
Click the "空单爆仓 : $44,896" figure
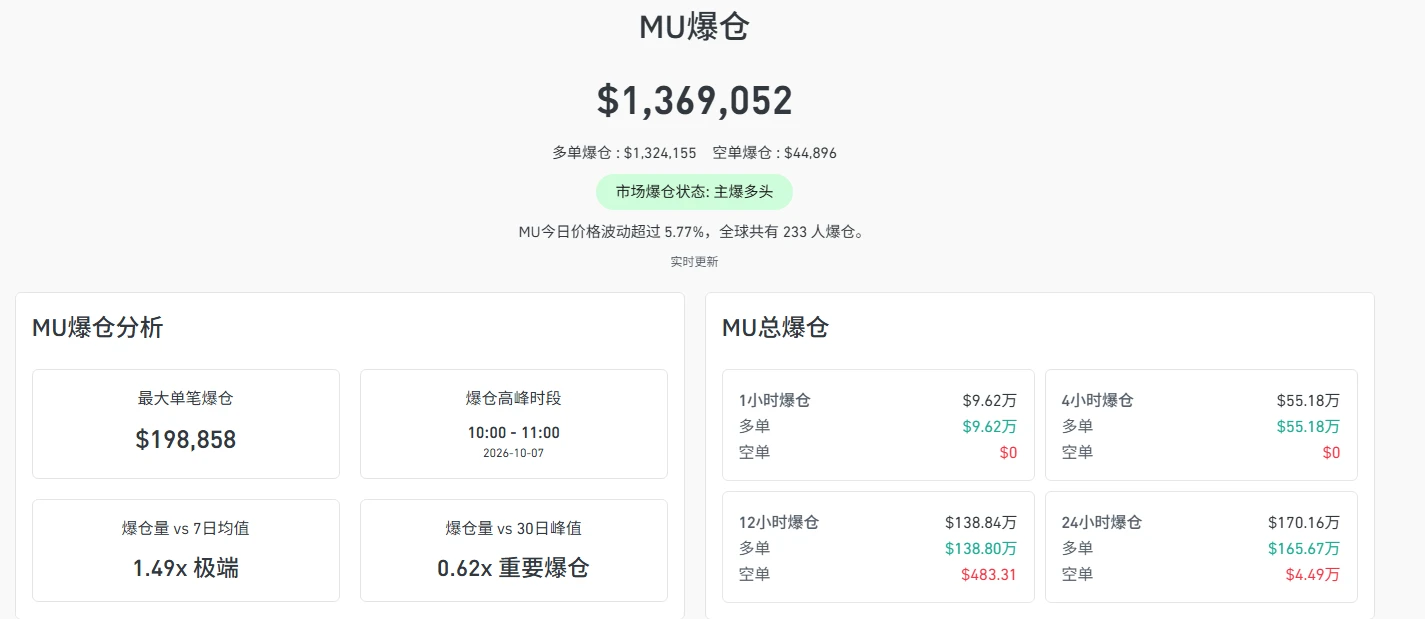click(775, 153)
